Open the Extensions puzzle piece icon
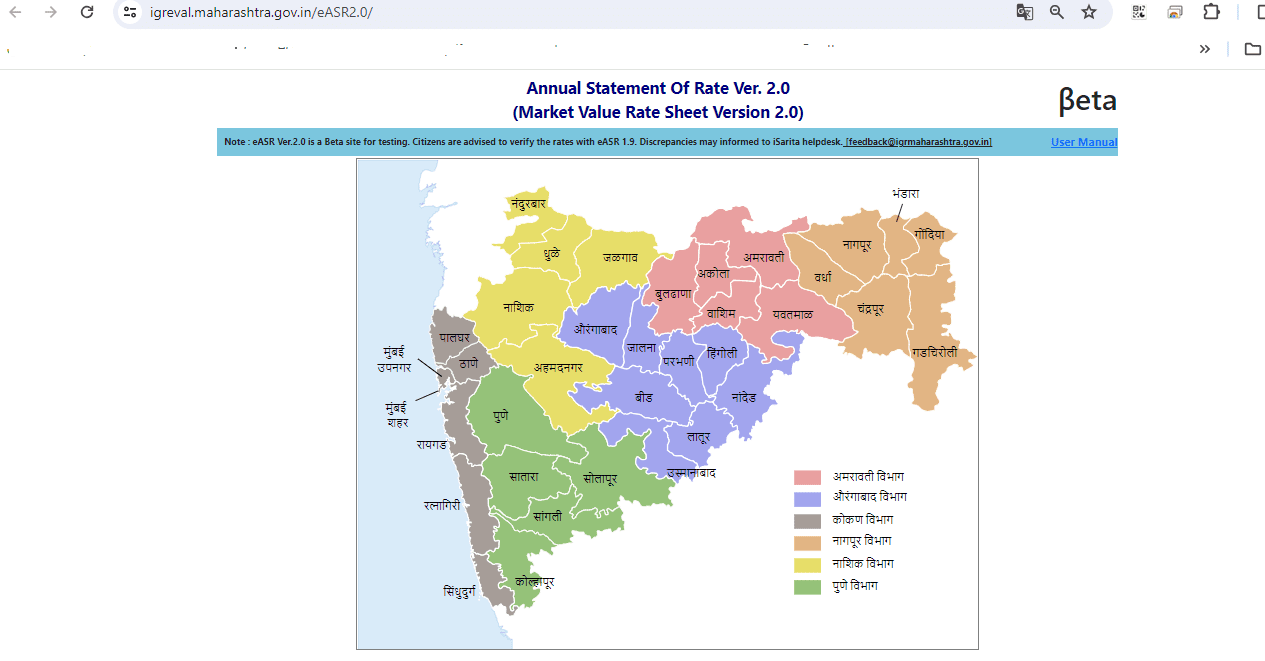This screenshot has height=661, width=1265. (1210, 12)
